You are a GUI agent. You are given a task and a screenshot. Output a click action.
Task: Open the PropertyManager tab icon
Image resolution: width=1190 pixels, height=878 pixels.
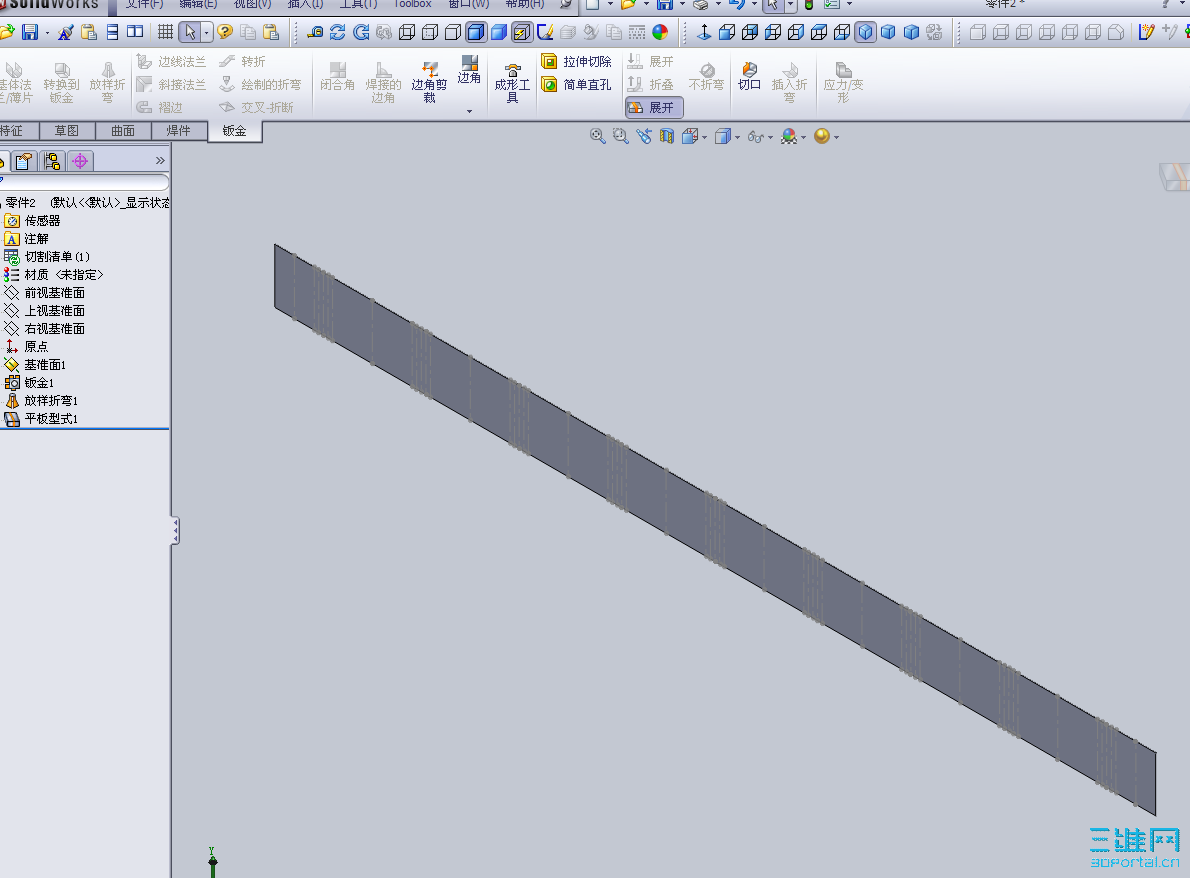coord(24,161)
